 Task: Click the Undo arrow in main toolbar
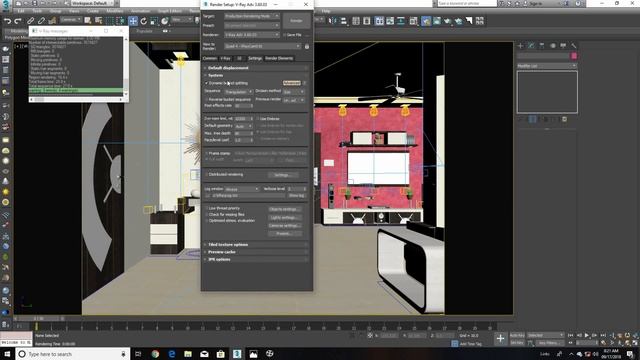[7, 20]
